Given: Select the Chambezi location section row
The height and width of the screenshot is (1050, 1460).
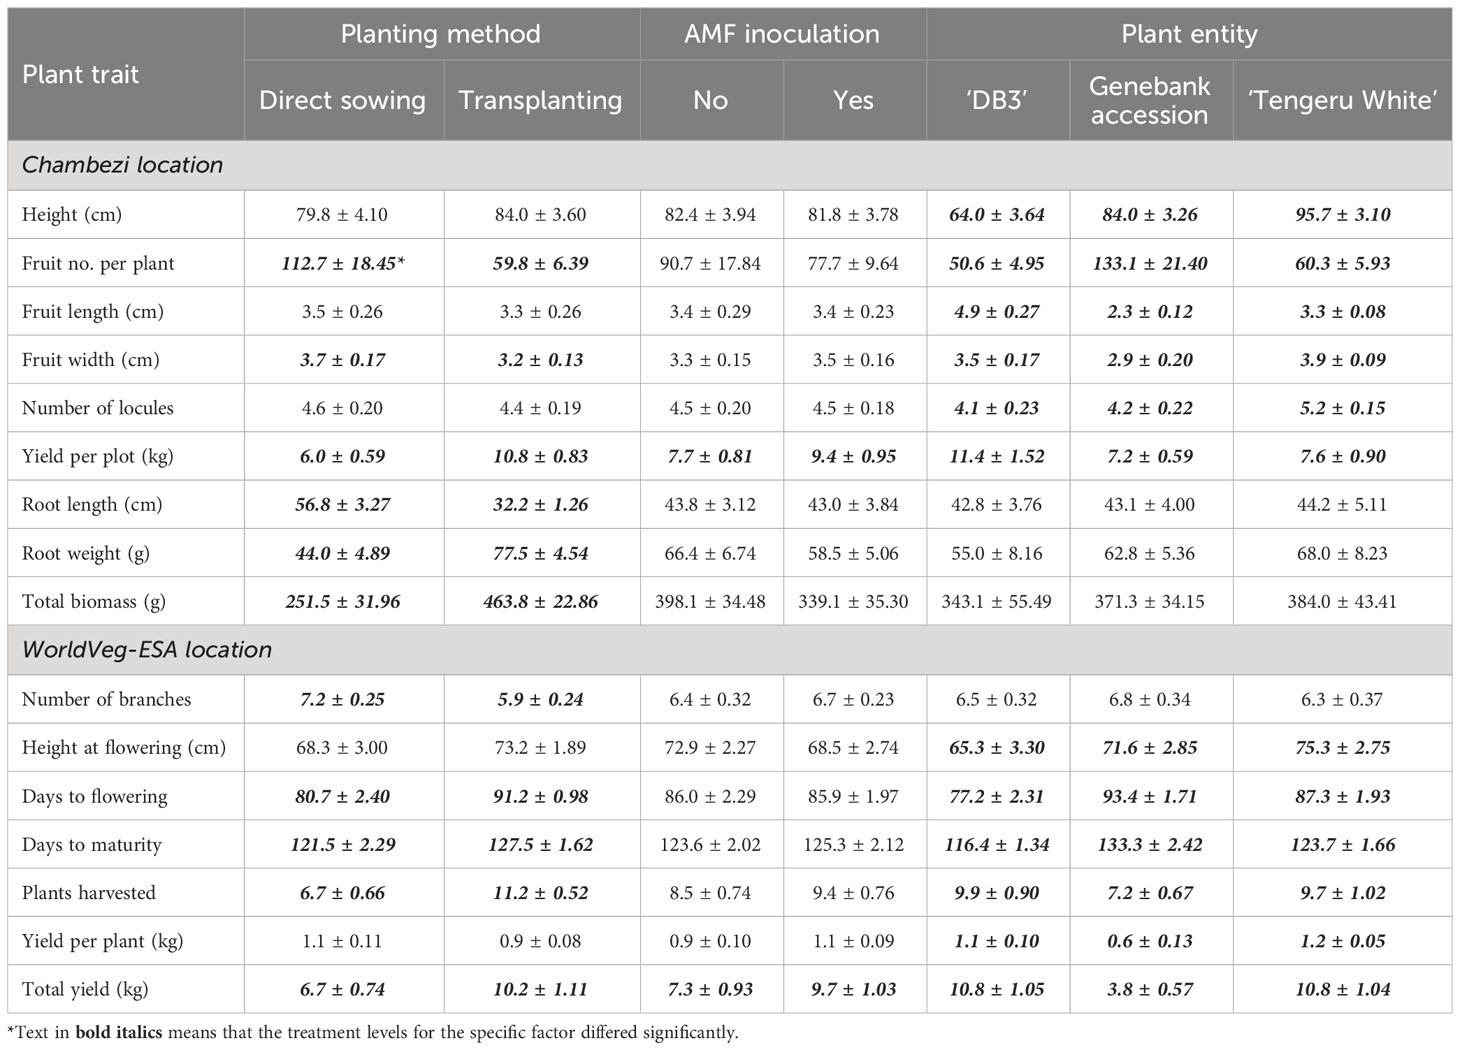Looking at the screenshot, I should pos(730,165).
